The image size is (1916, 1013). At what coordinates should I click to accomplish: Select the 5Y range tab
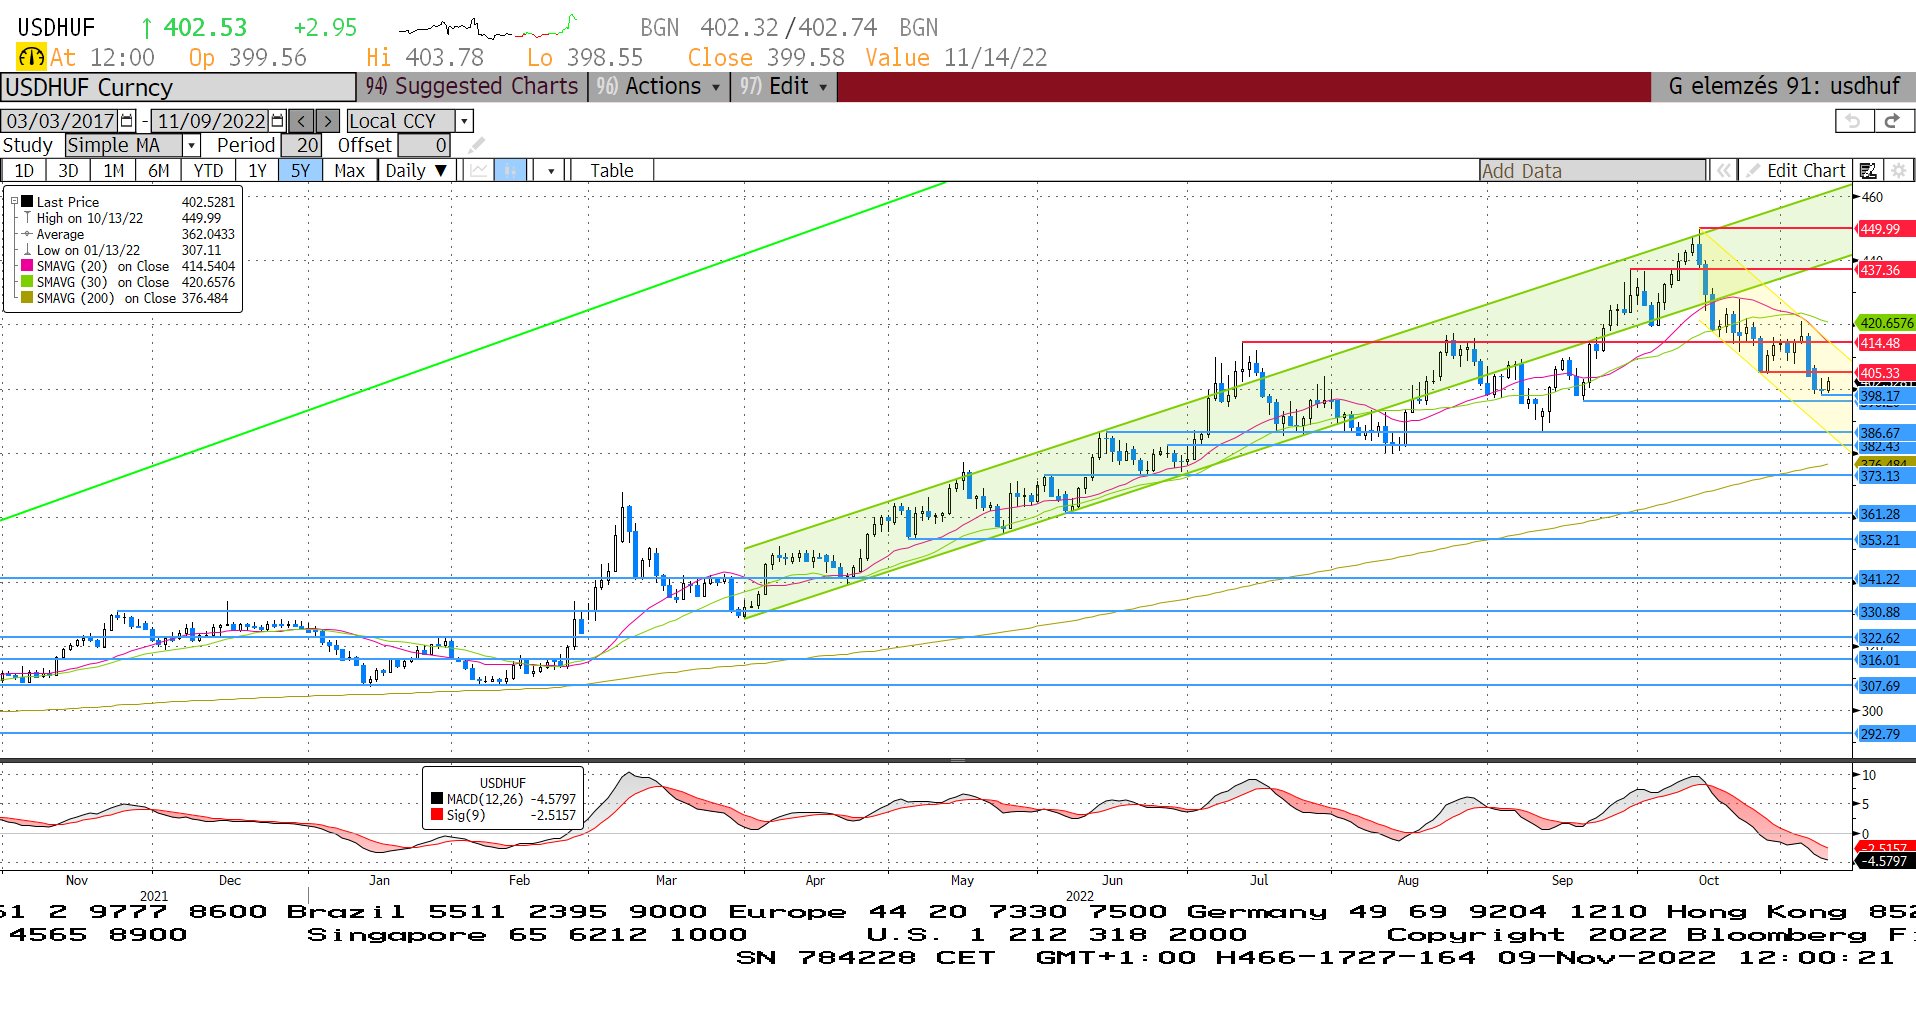[300, 170]
